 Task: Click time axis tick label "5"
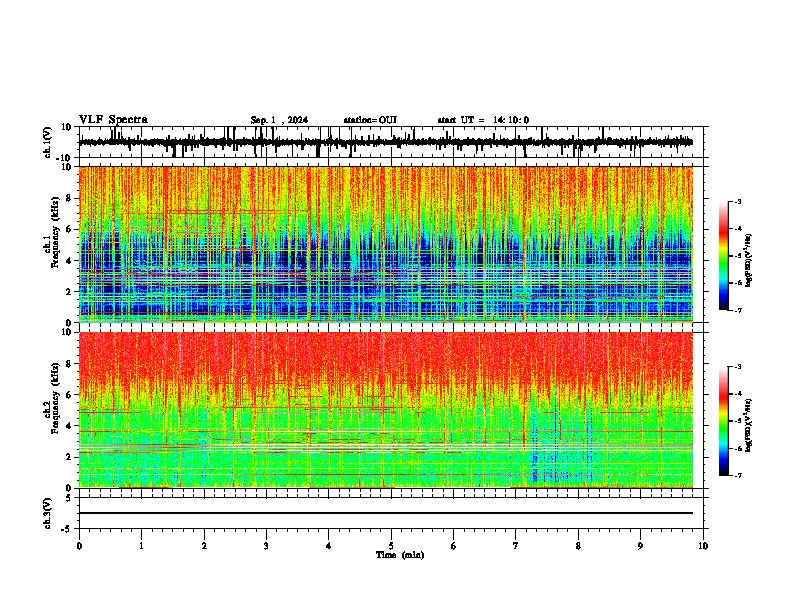coord(391,546)
